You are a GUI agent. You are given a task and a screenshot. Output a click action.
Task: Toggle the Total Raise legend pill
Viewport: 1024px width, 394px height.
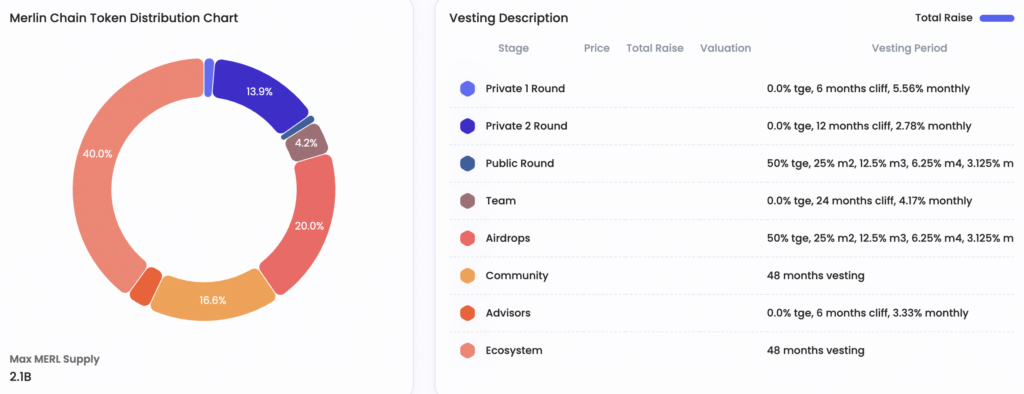click(x=998, y=18)
